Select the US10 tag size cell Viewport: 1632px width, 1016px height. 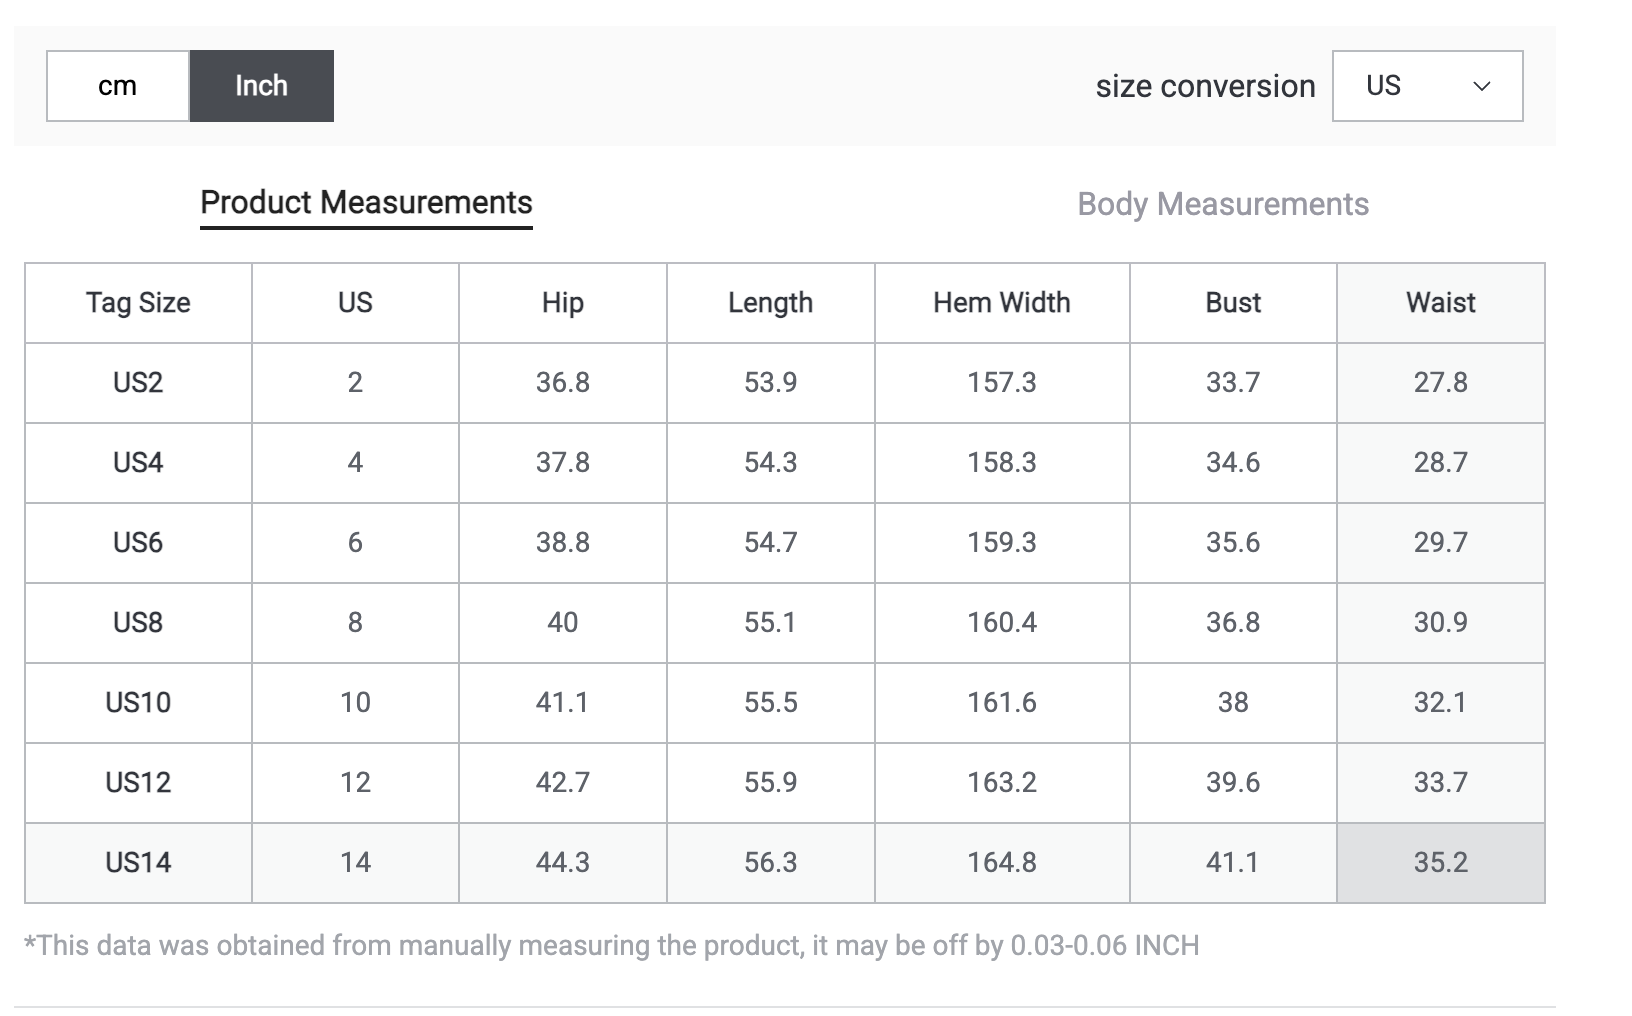pyautogui.click(x=138, y=703)
